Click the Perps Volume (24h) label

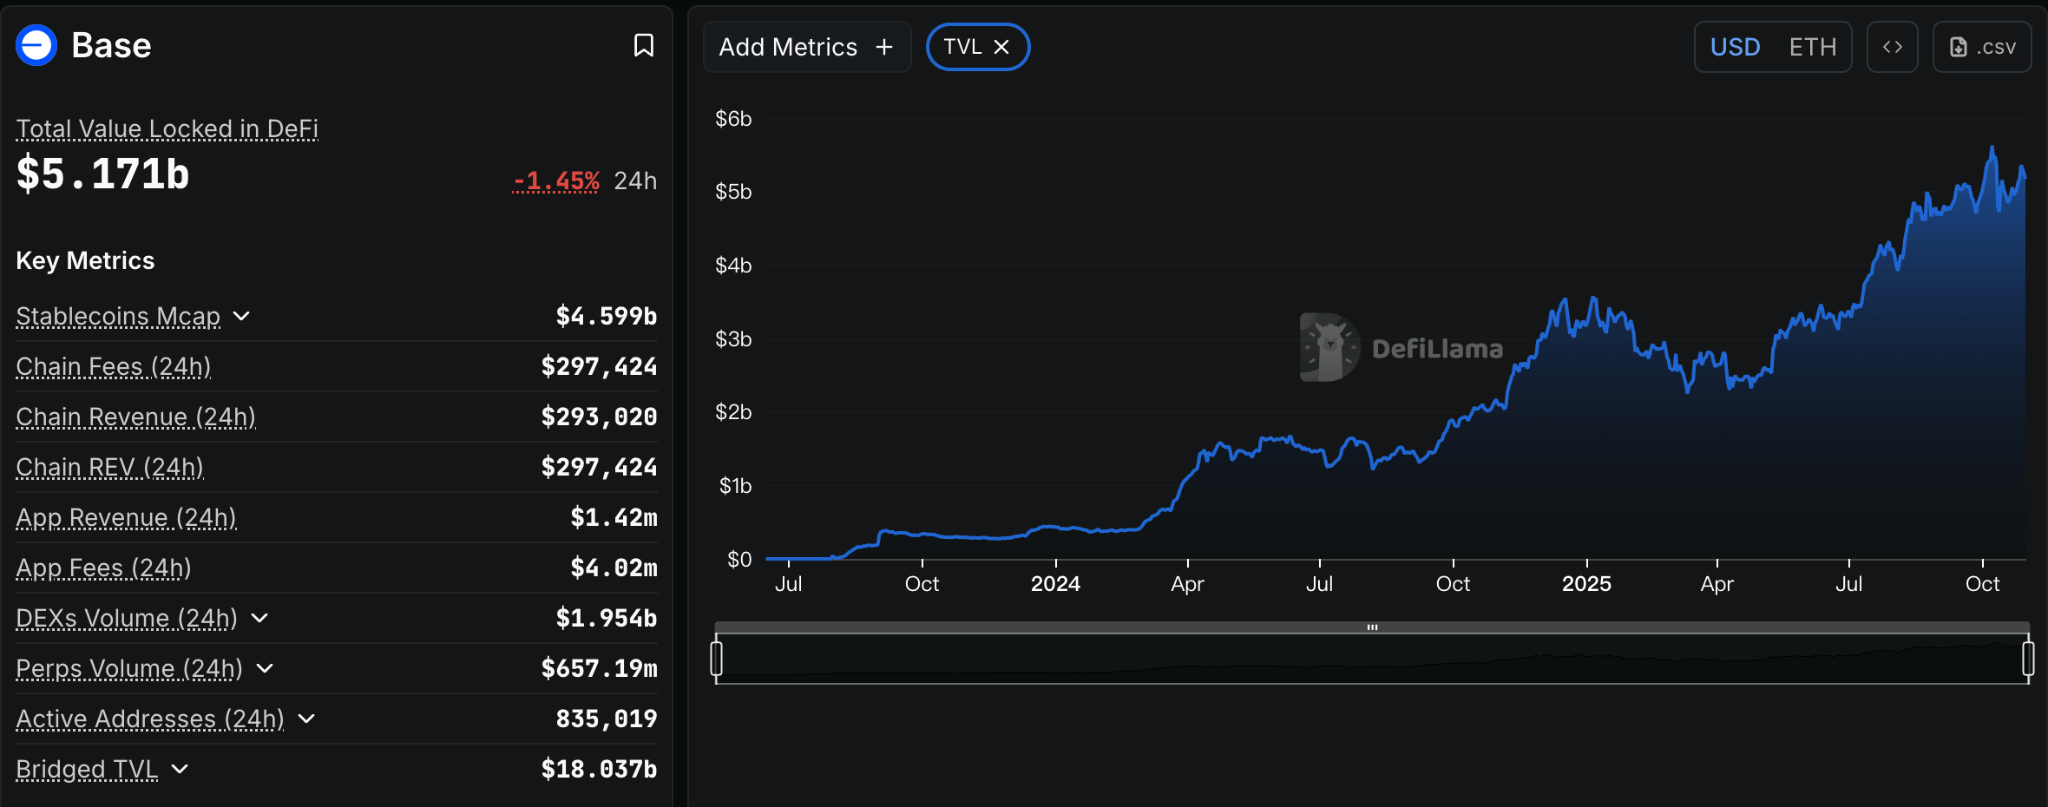click(x=129, y=668)
